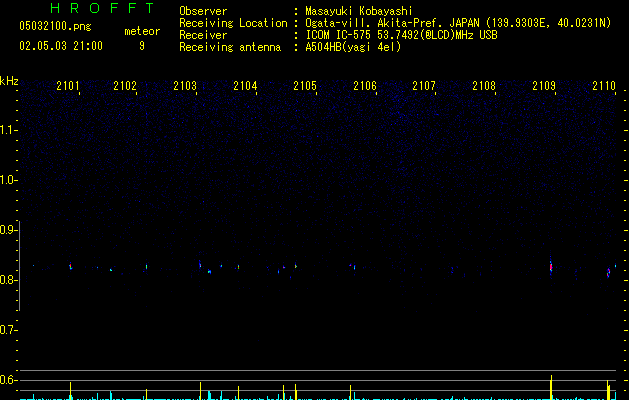Select the meteor count value 9
The height and width of the screenshot is (400, 629).
pos(142,46)
